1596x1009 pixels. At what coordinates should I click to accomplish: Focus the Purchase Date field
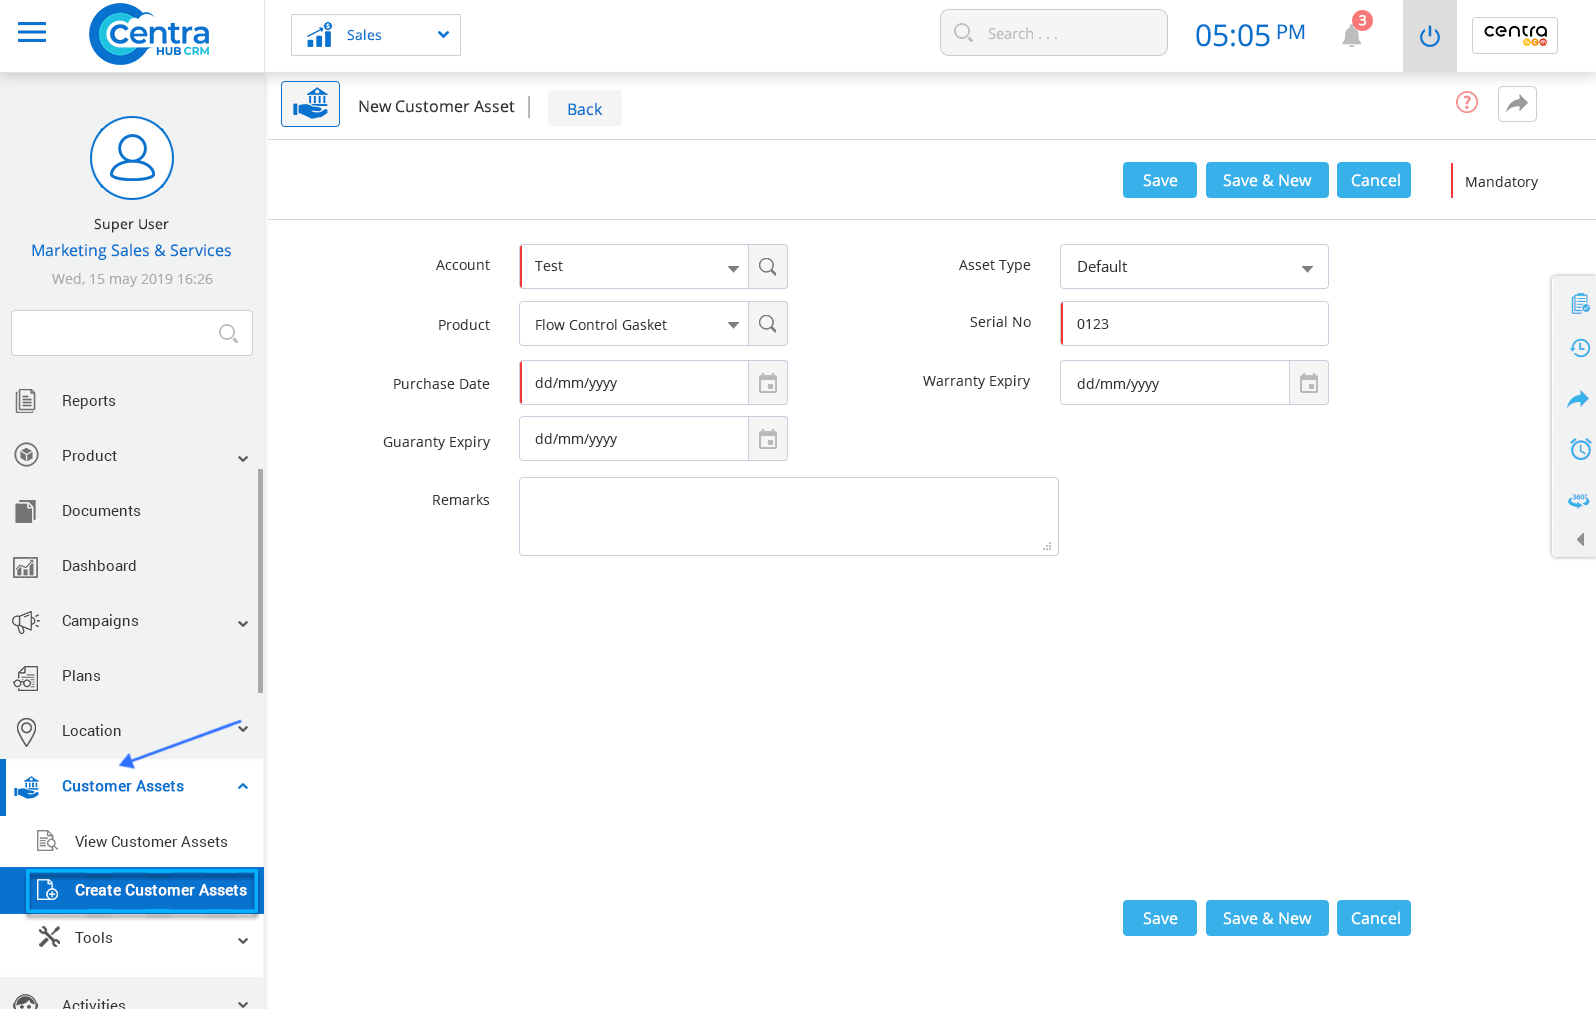634,383
